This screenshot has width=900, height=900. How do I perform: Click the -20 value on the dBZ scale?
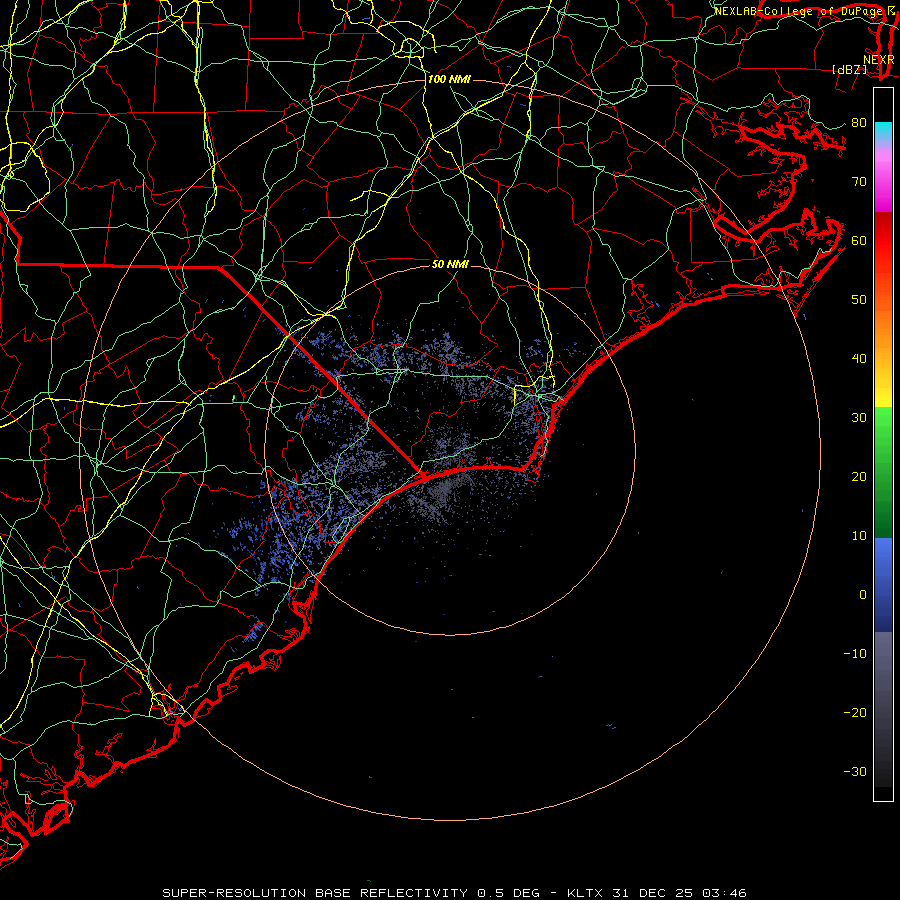click(855, 712)
